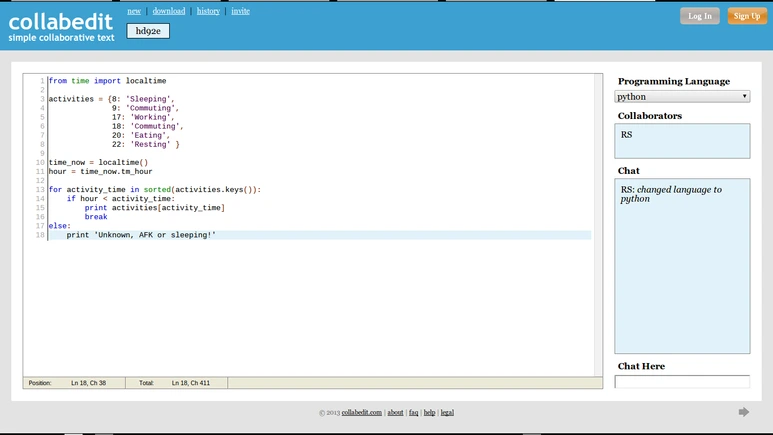
Task: Click the line "22: 'Resting' }"
Action: 145,145
